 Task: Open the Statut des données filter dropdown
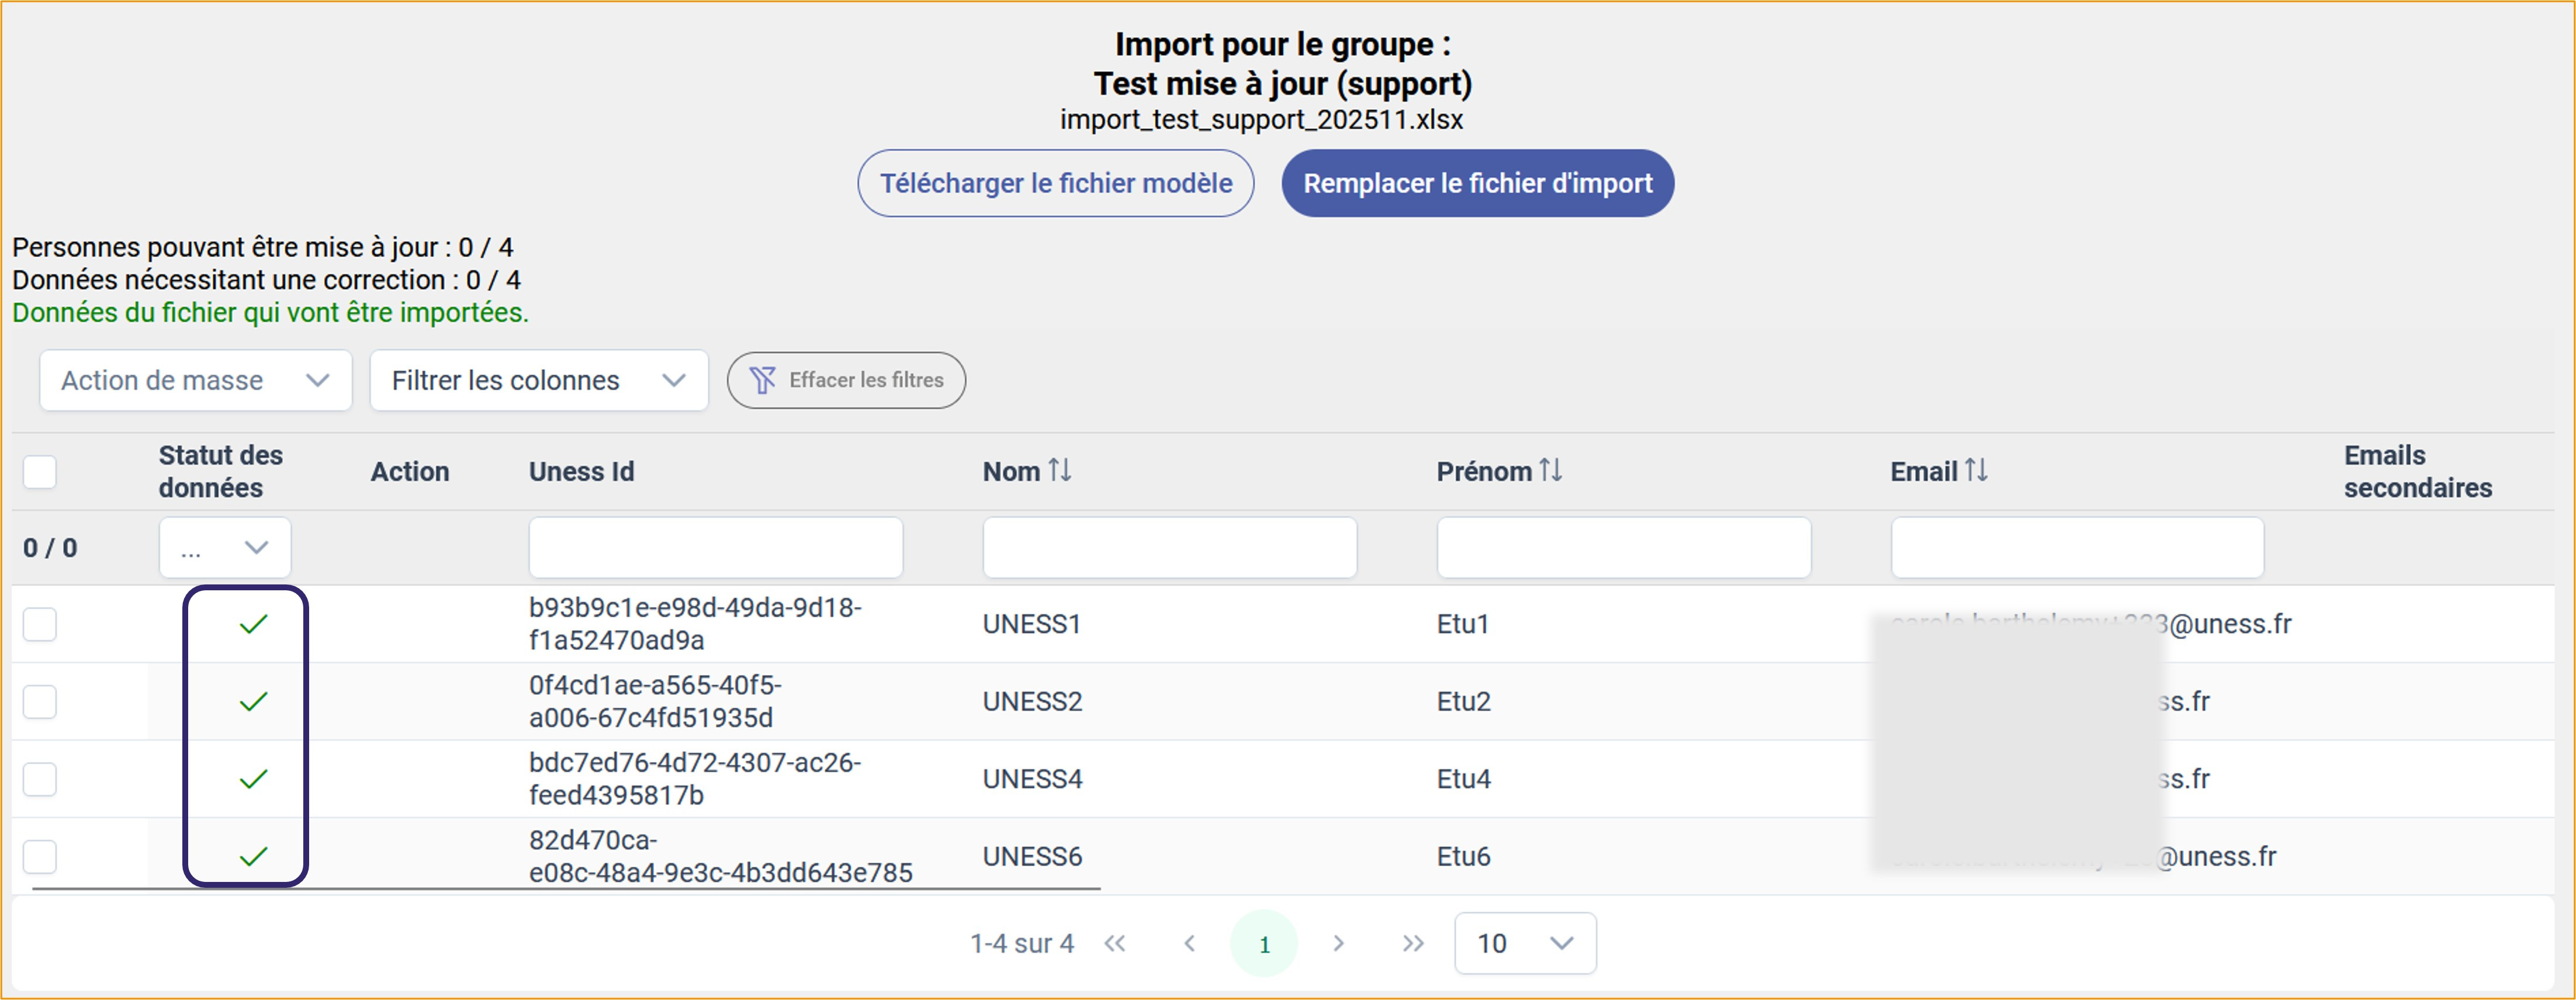click(x=225, y=548)
